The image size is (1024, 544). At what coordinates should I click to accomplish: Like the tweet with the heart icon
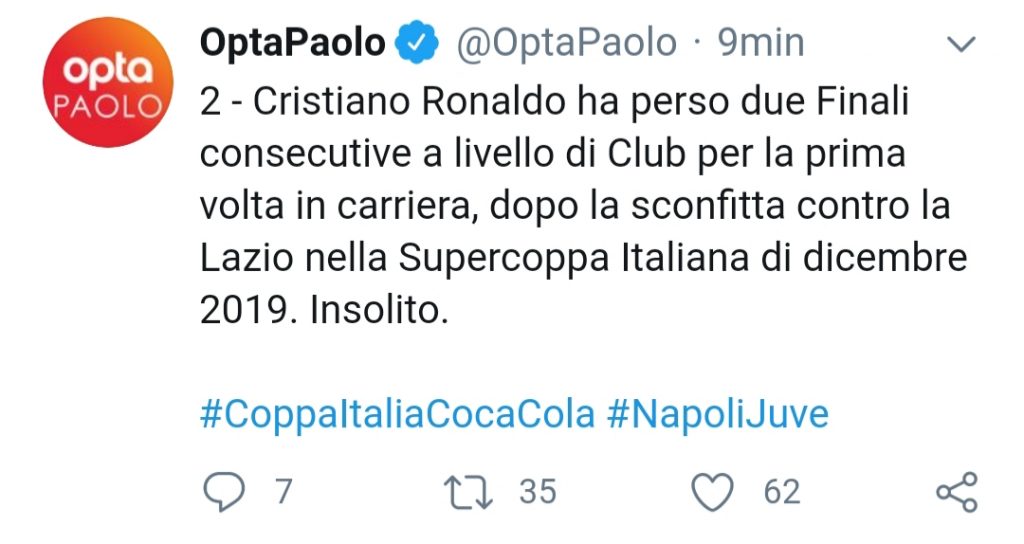point(714,491)
